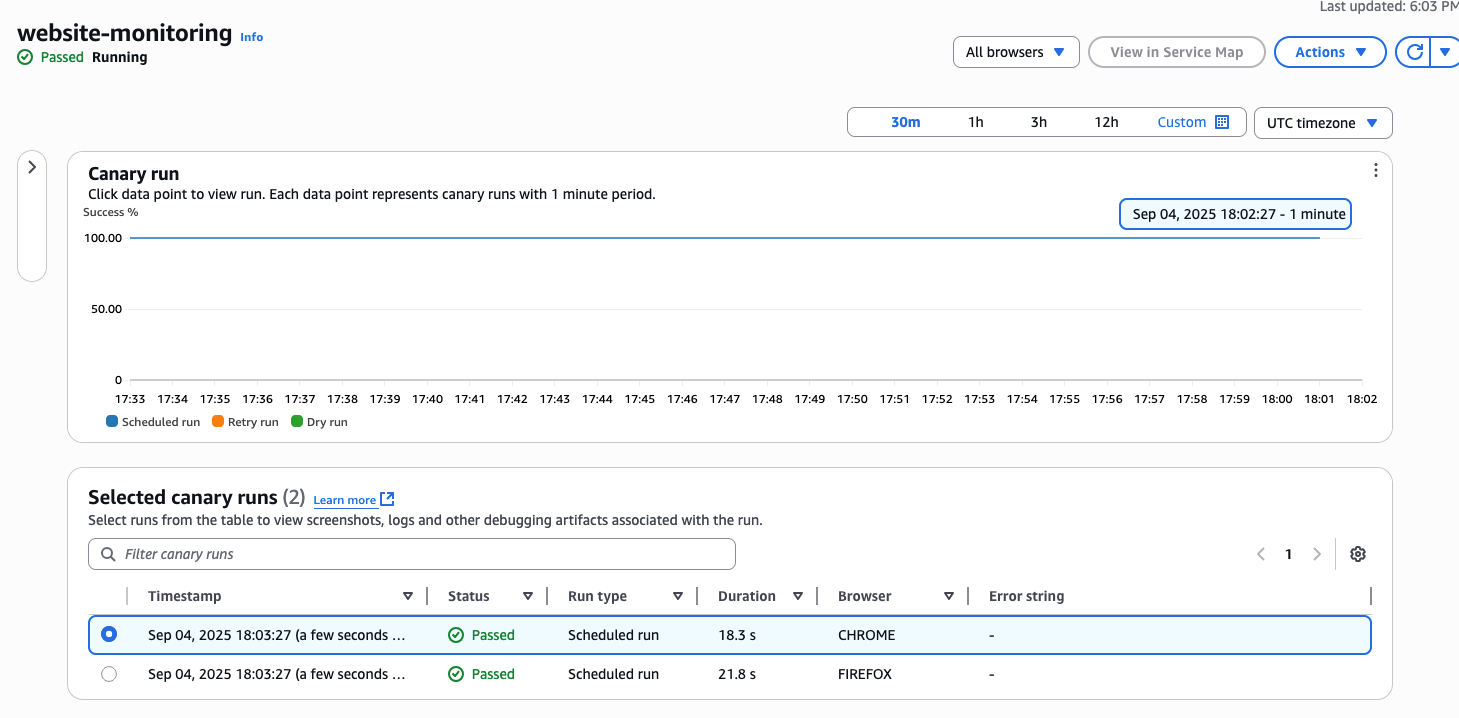Open the table settings gear icon

(1357, 554)
